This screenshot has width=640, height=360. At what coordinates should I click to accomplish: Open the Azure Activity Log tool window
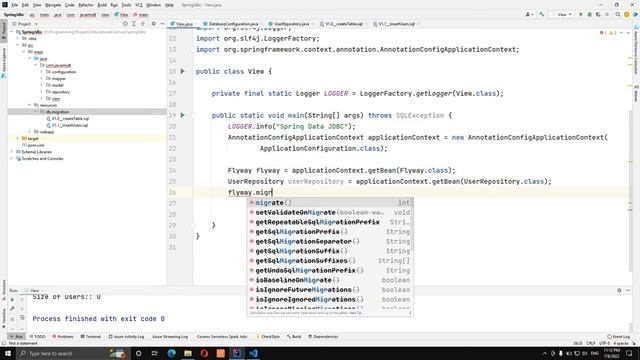126,337
